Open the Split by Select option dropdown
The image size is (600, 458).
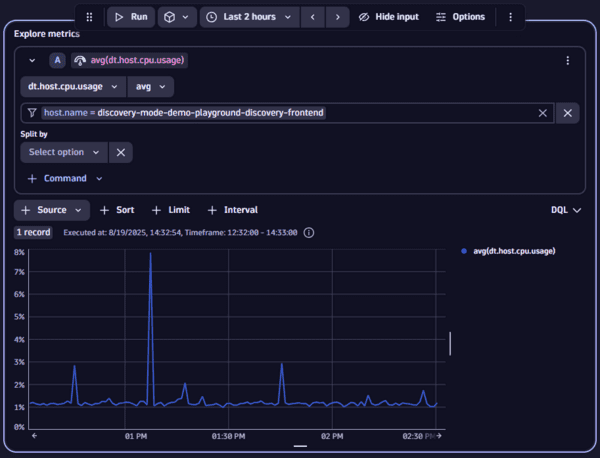coord(64,152)
